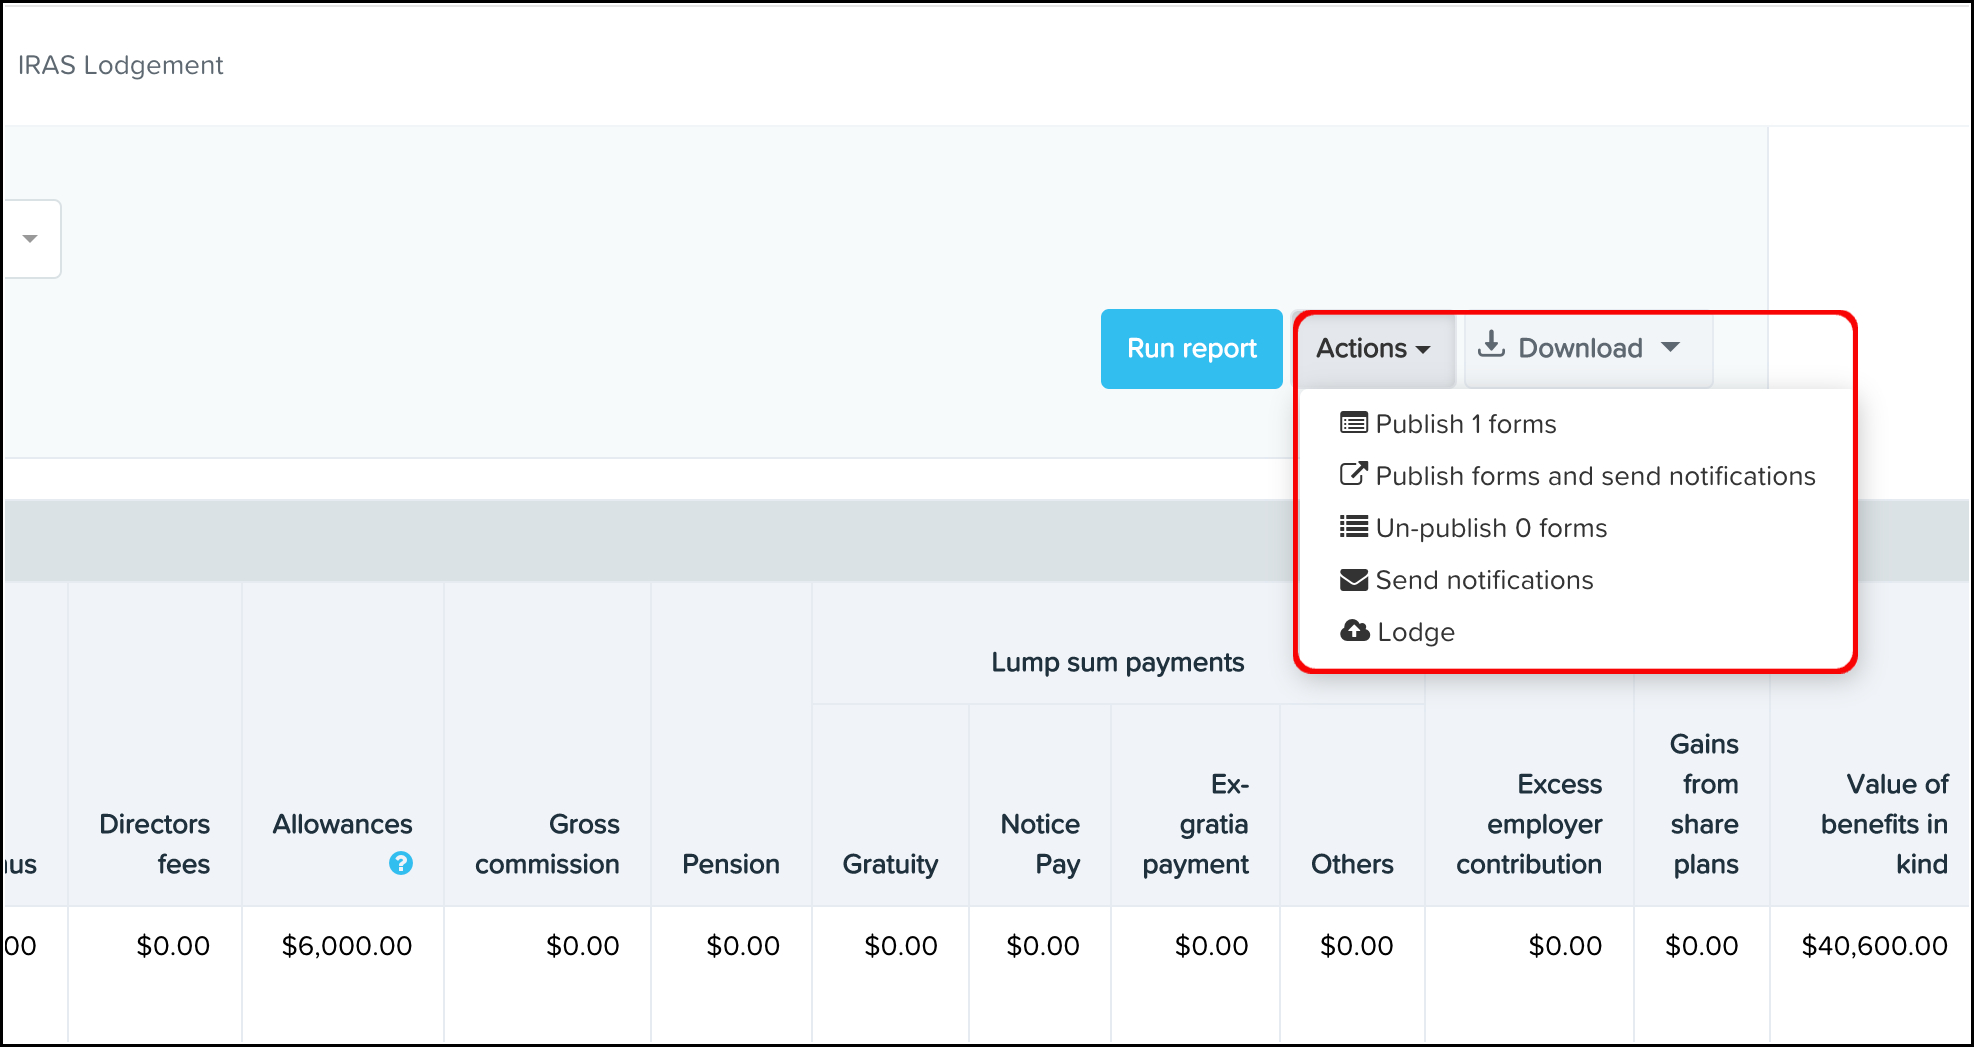Click the envelope icon for Send notifications
Screen dimensions: 1974x1047
[x=1353, y=580]
